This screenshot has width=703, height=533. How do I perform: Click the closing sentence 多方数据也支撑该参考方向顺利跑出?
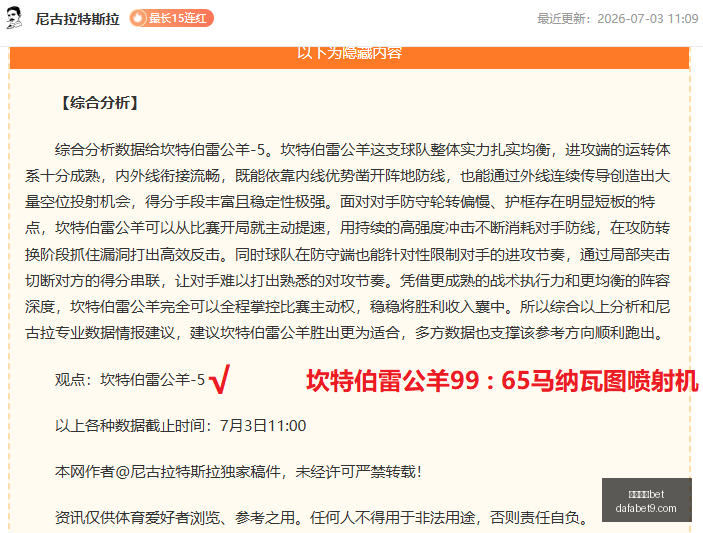pyautogui.click(x=538, y=333)
